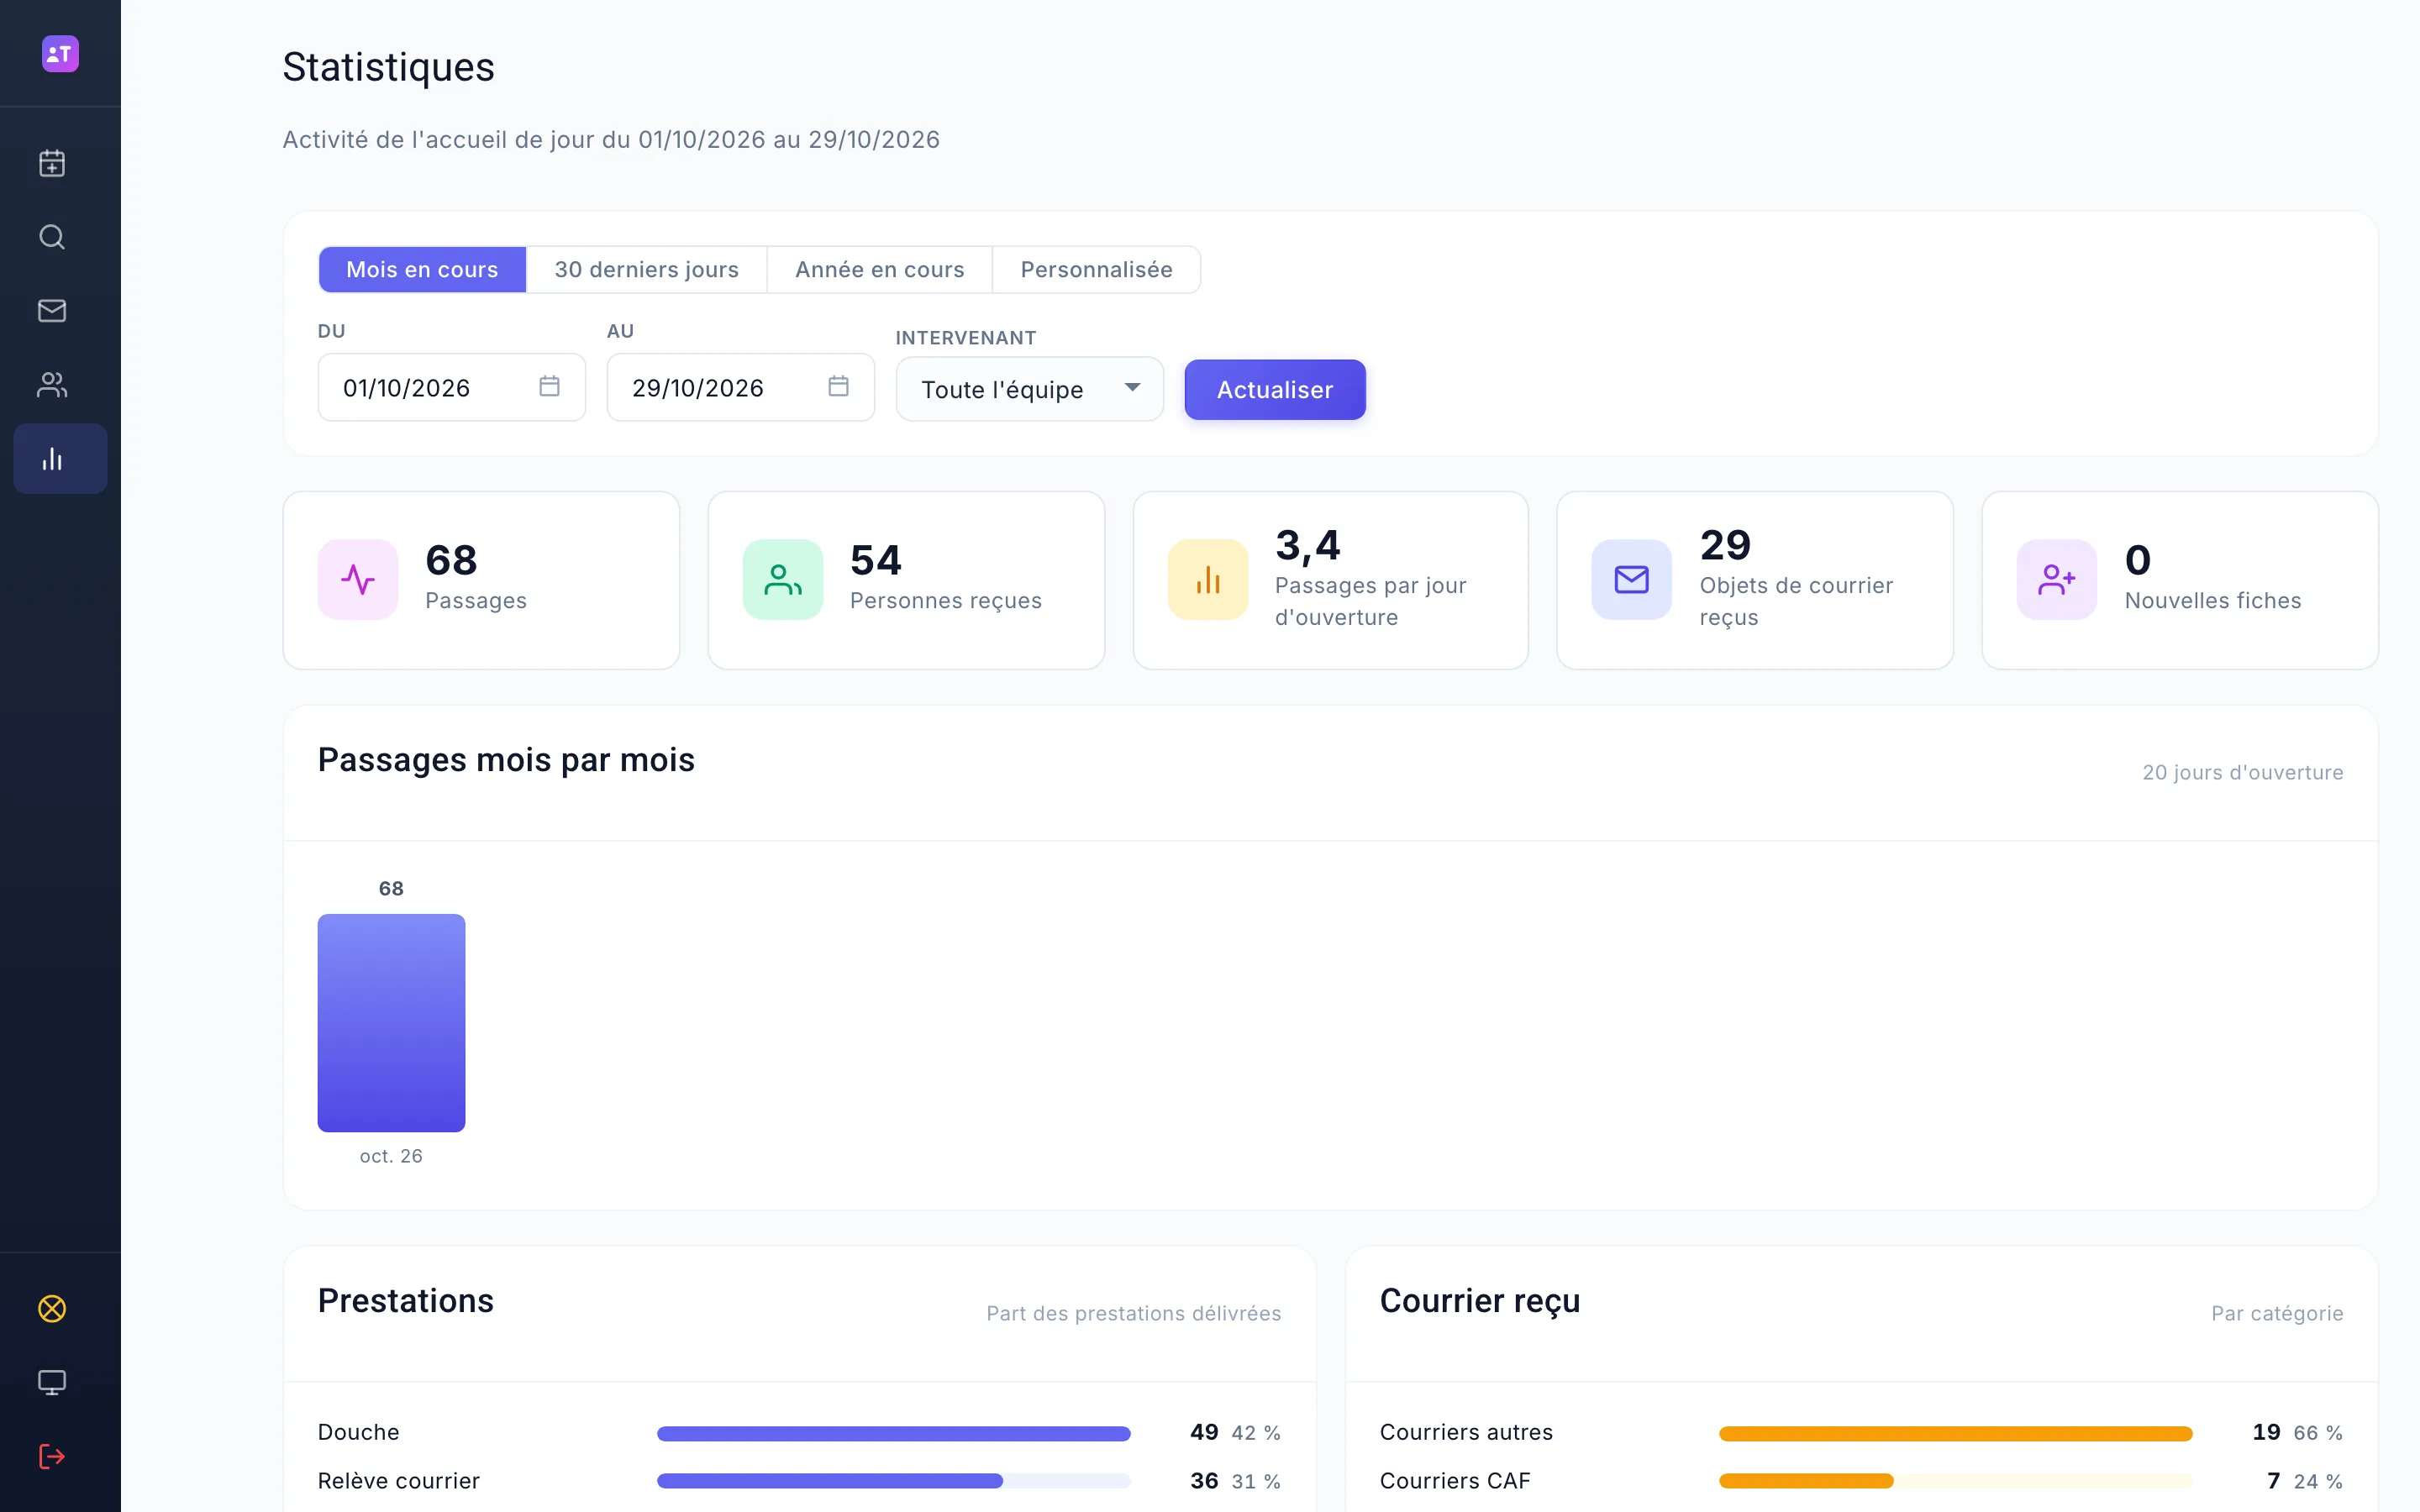Open the Intervenant dropdown Toute l'équipe
Screen dimensions: 2420x1512
pyautogui.click(x=1030, y=389)
